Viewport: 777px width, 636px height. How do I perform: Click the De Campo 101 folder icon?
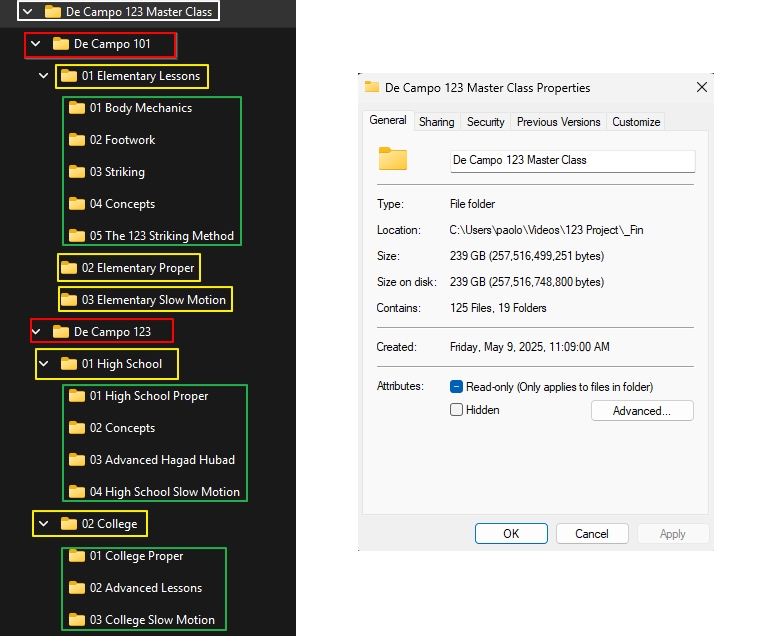[x=60, y=44]
